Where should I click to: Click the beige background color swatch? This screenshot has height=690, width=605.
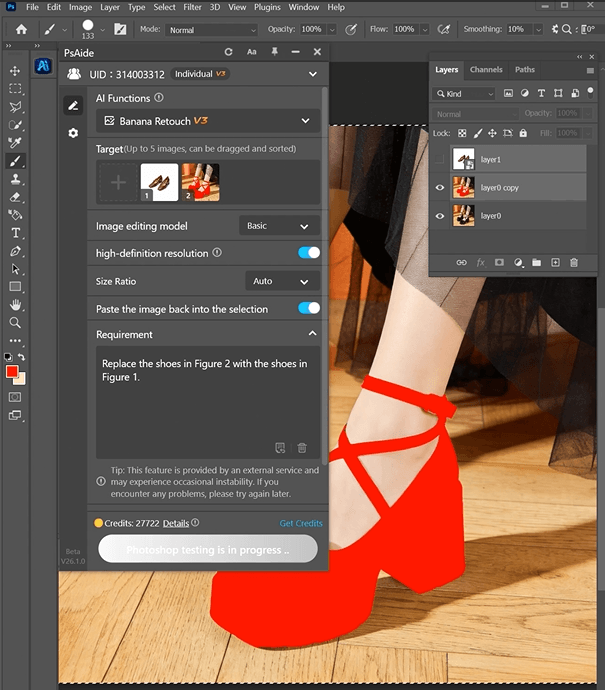[22, 381]
